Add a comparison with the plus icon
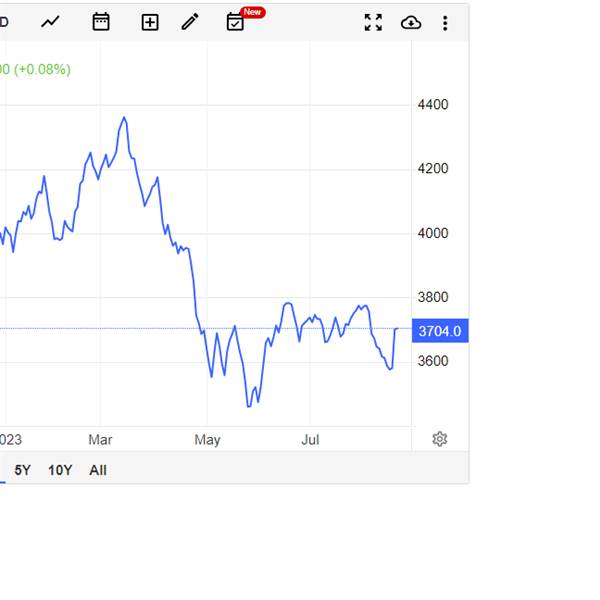The image size is (600, 600). tap(150, 22)
